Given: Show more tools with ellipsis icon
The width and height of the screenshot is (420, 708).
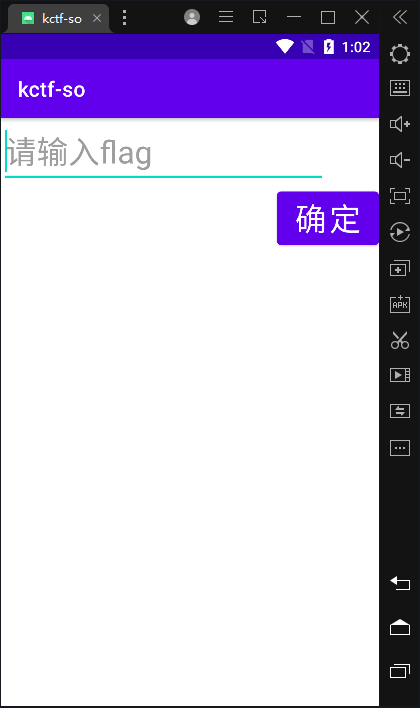Looking at the screenshot, I should pyautogui.click(x=400, y=448).
